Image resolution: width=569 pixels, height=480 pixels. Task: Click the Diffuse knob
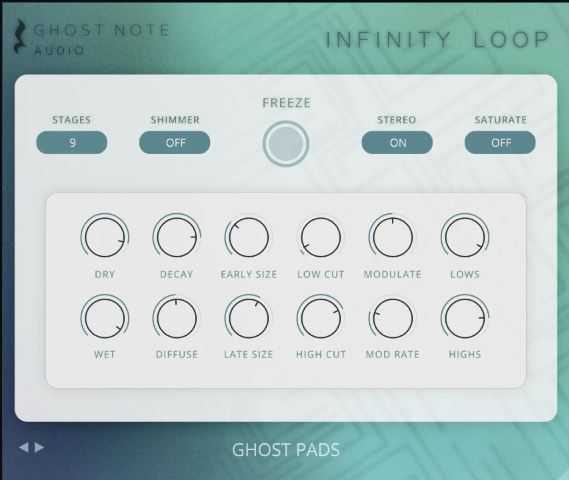tap(177, 319)
